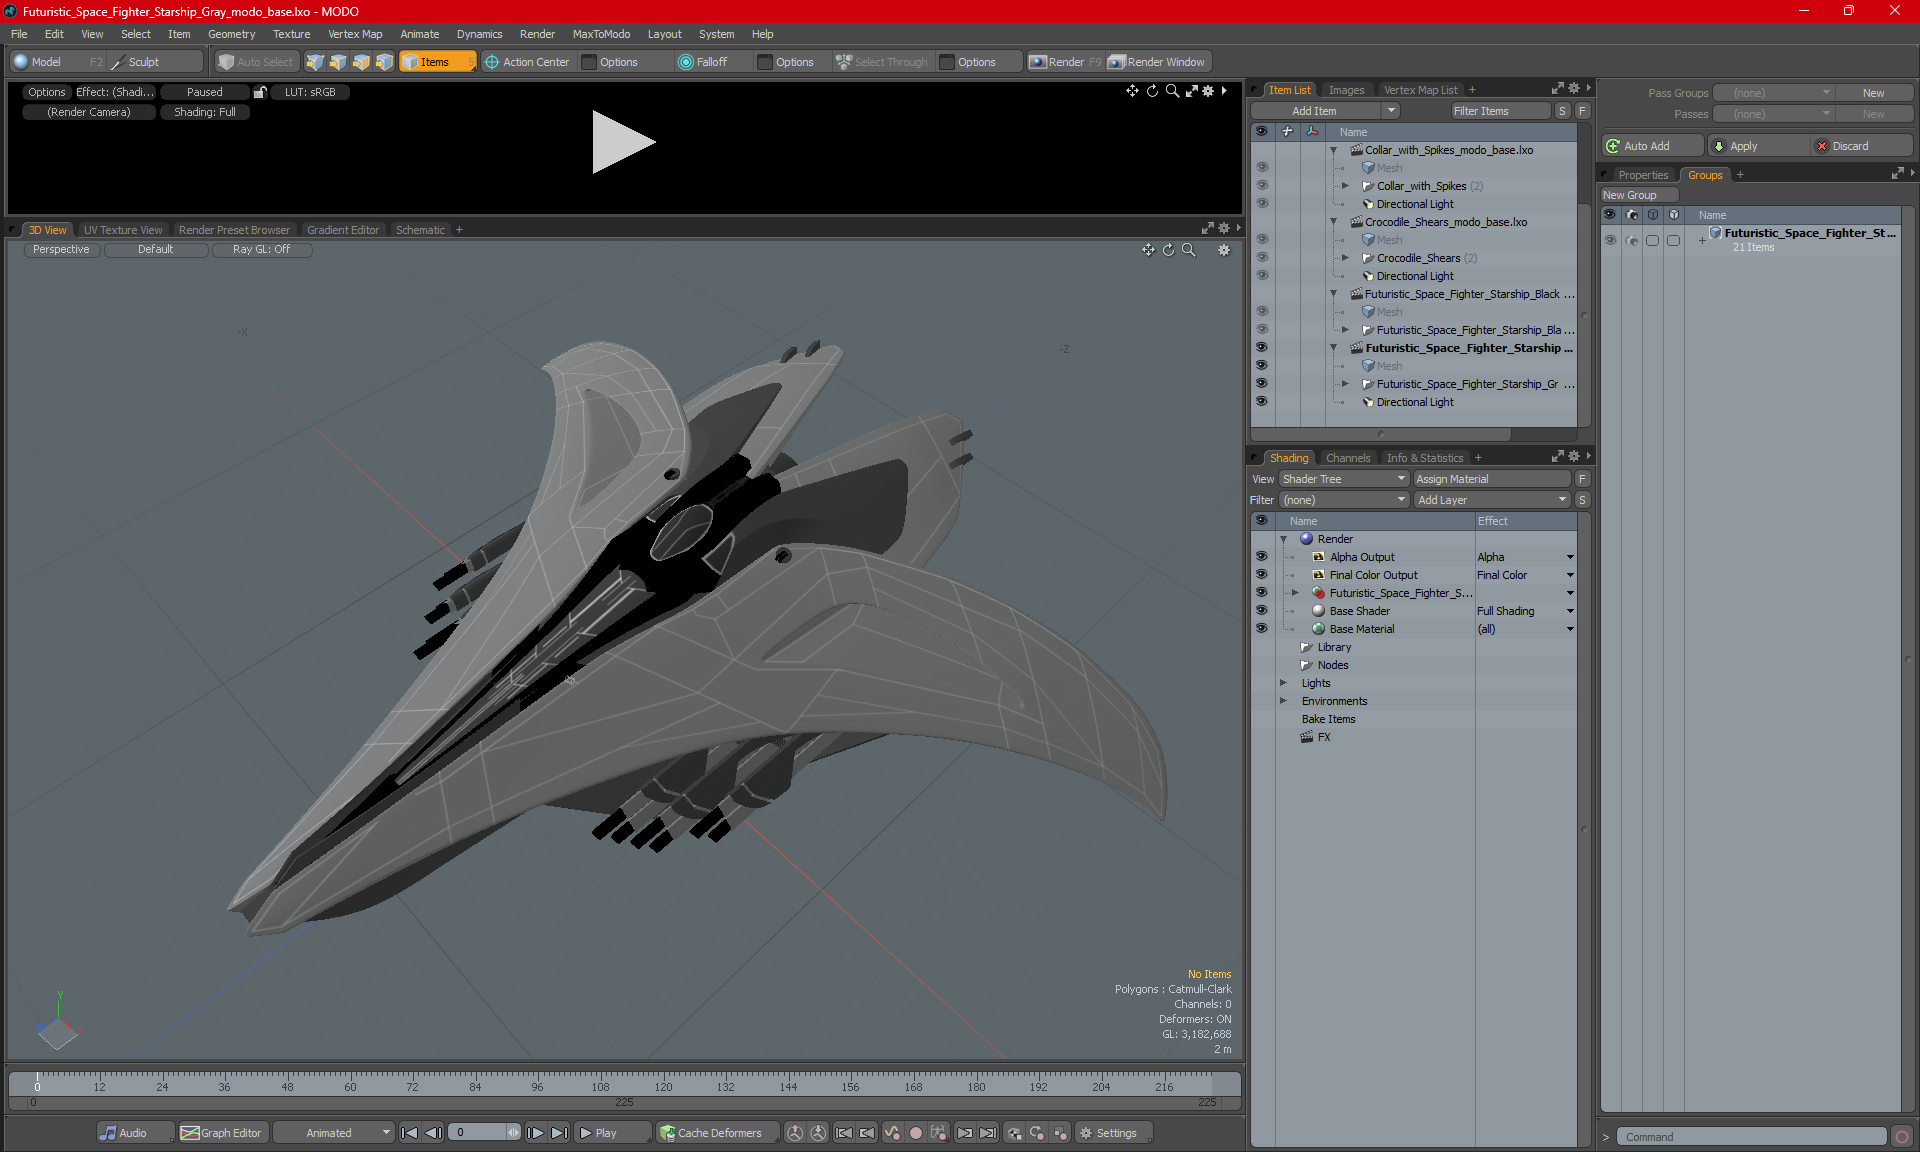Activate Items selection mode
This screenshot has width=1920, height=1152.
click(x=437, y=62)
